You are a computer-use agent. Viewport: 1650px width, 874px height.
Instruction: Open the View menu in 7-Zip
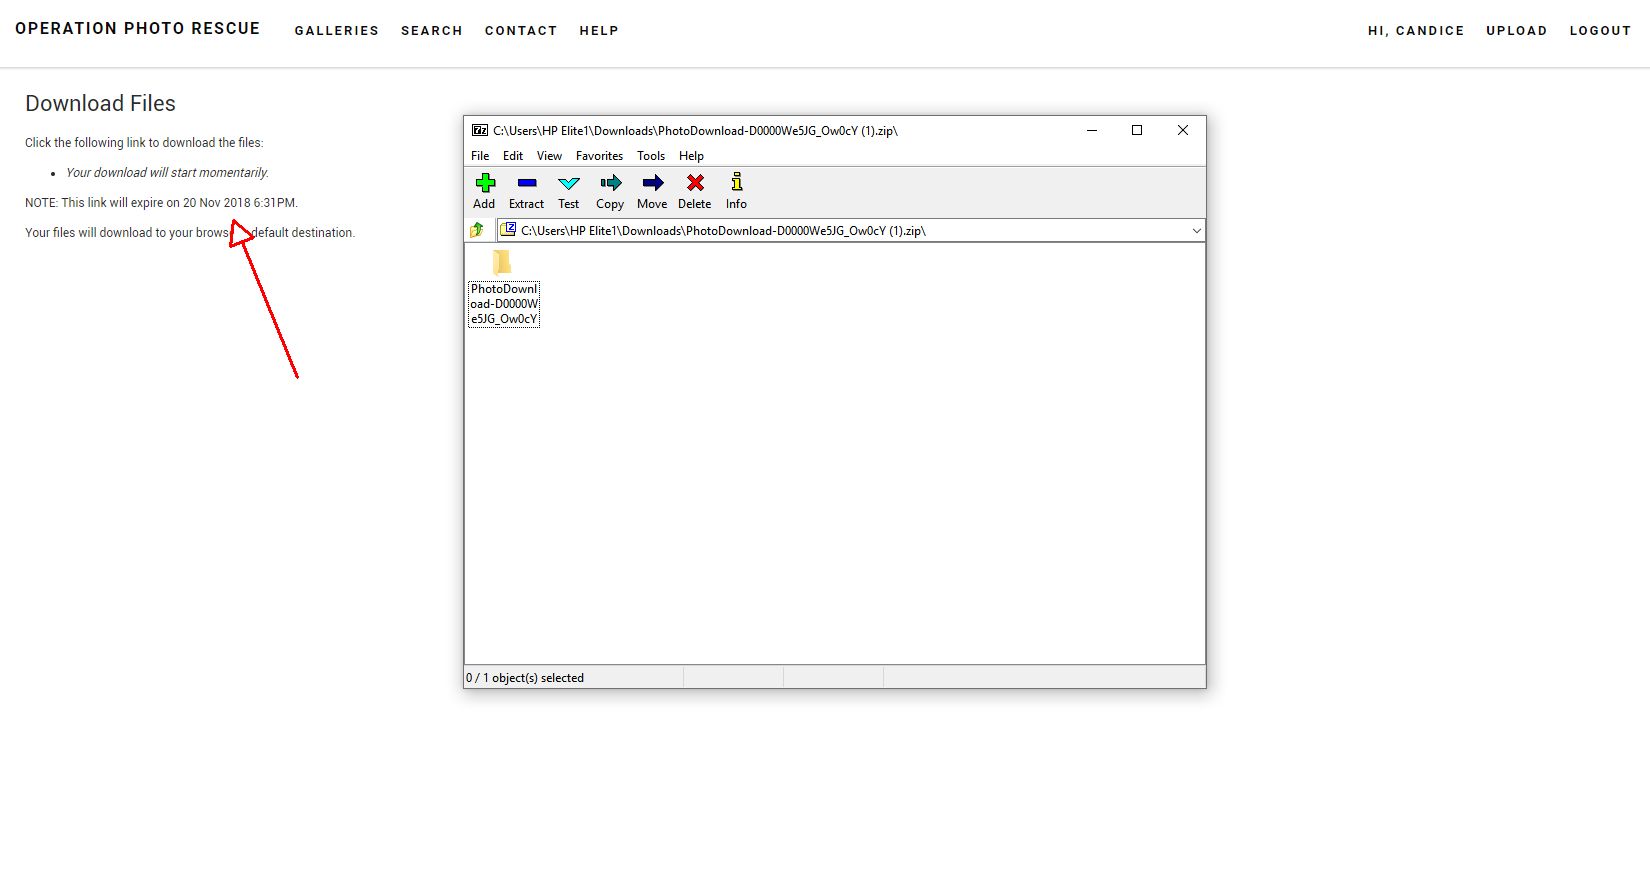pyautogui.click(x=549, y=156)
